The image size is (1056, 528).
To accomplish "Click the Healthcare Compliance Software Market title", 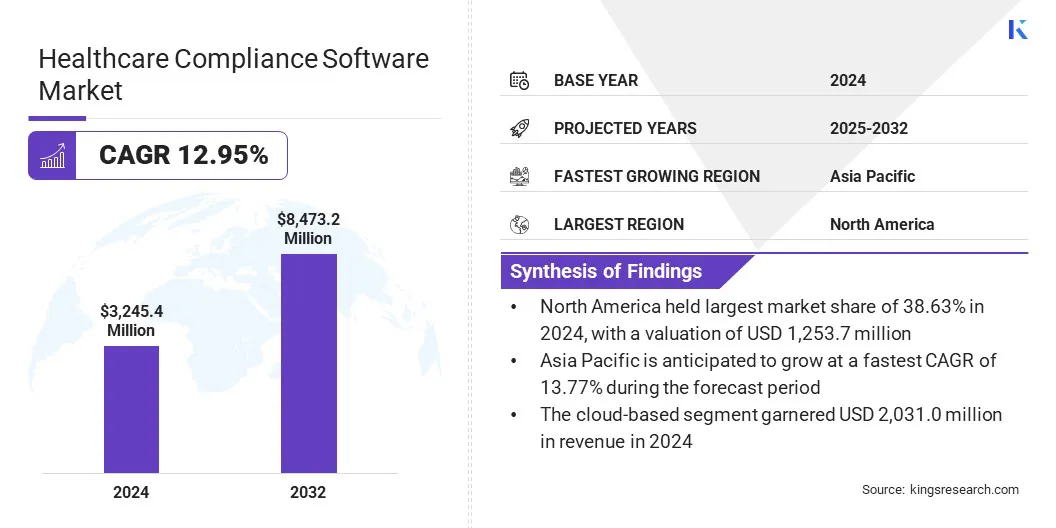I will 233,74.
